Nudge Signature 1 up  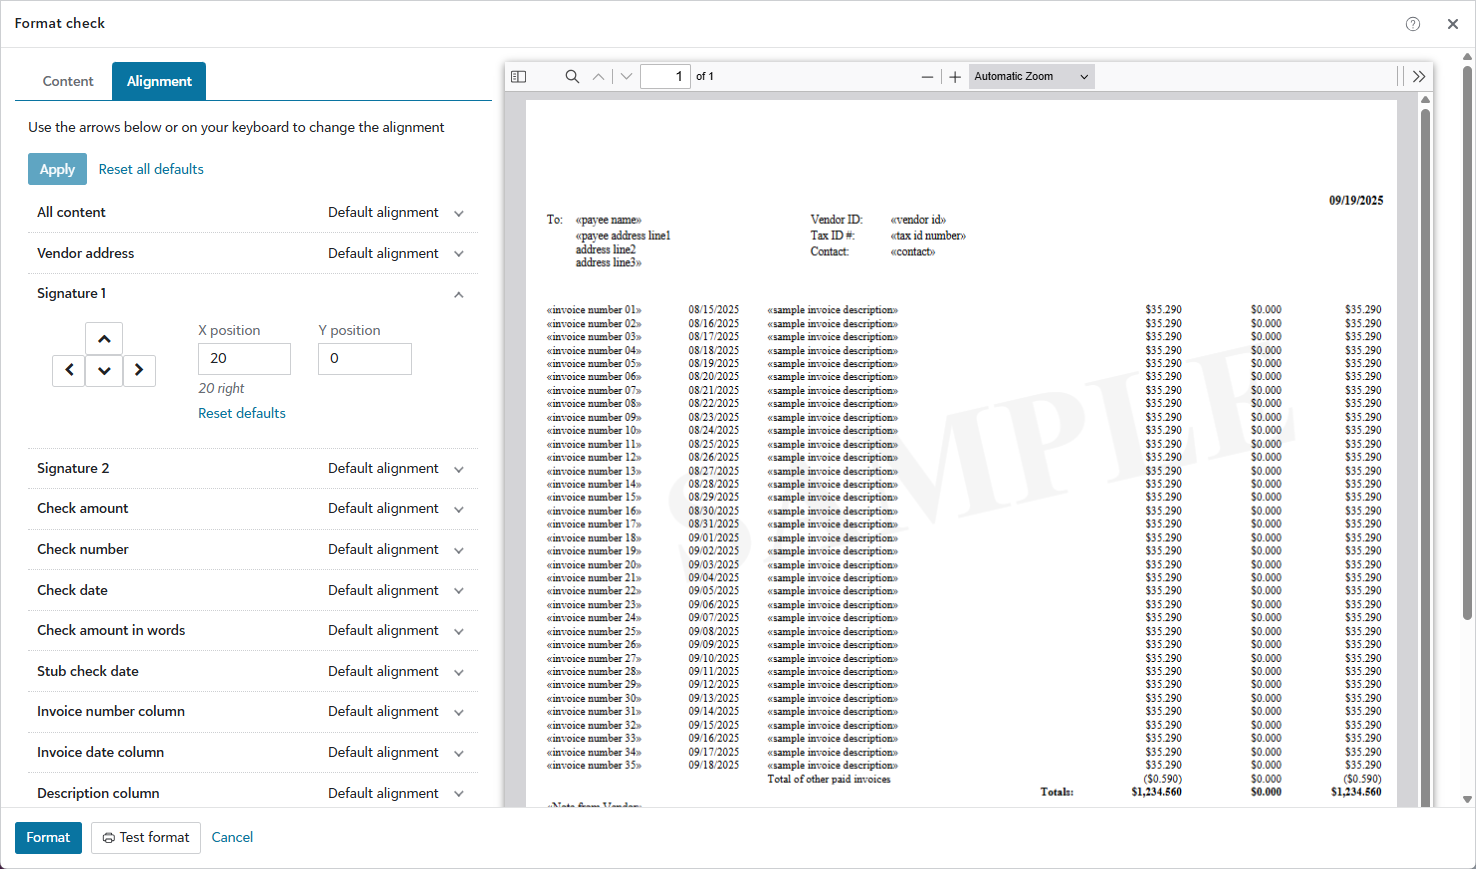[104, 339]
